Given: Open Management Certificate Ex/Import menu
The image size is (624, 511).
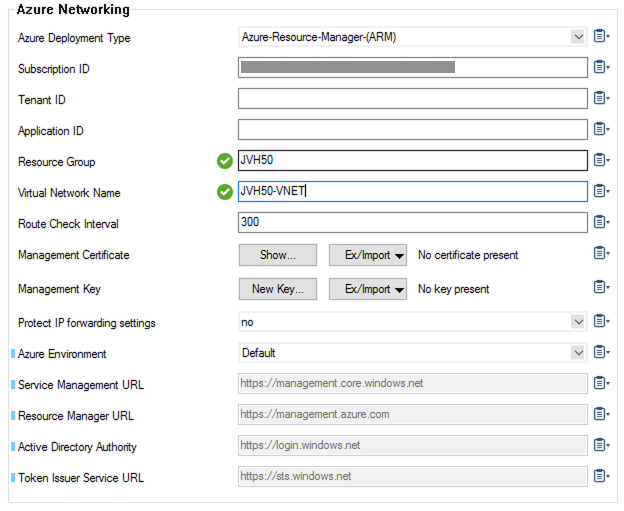Looking at the screenshot, I should pyautogui.click(x=368, y=255).
